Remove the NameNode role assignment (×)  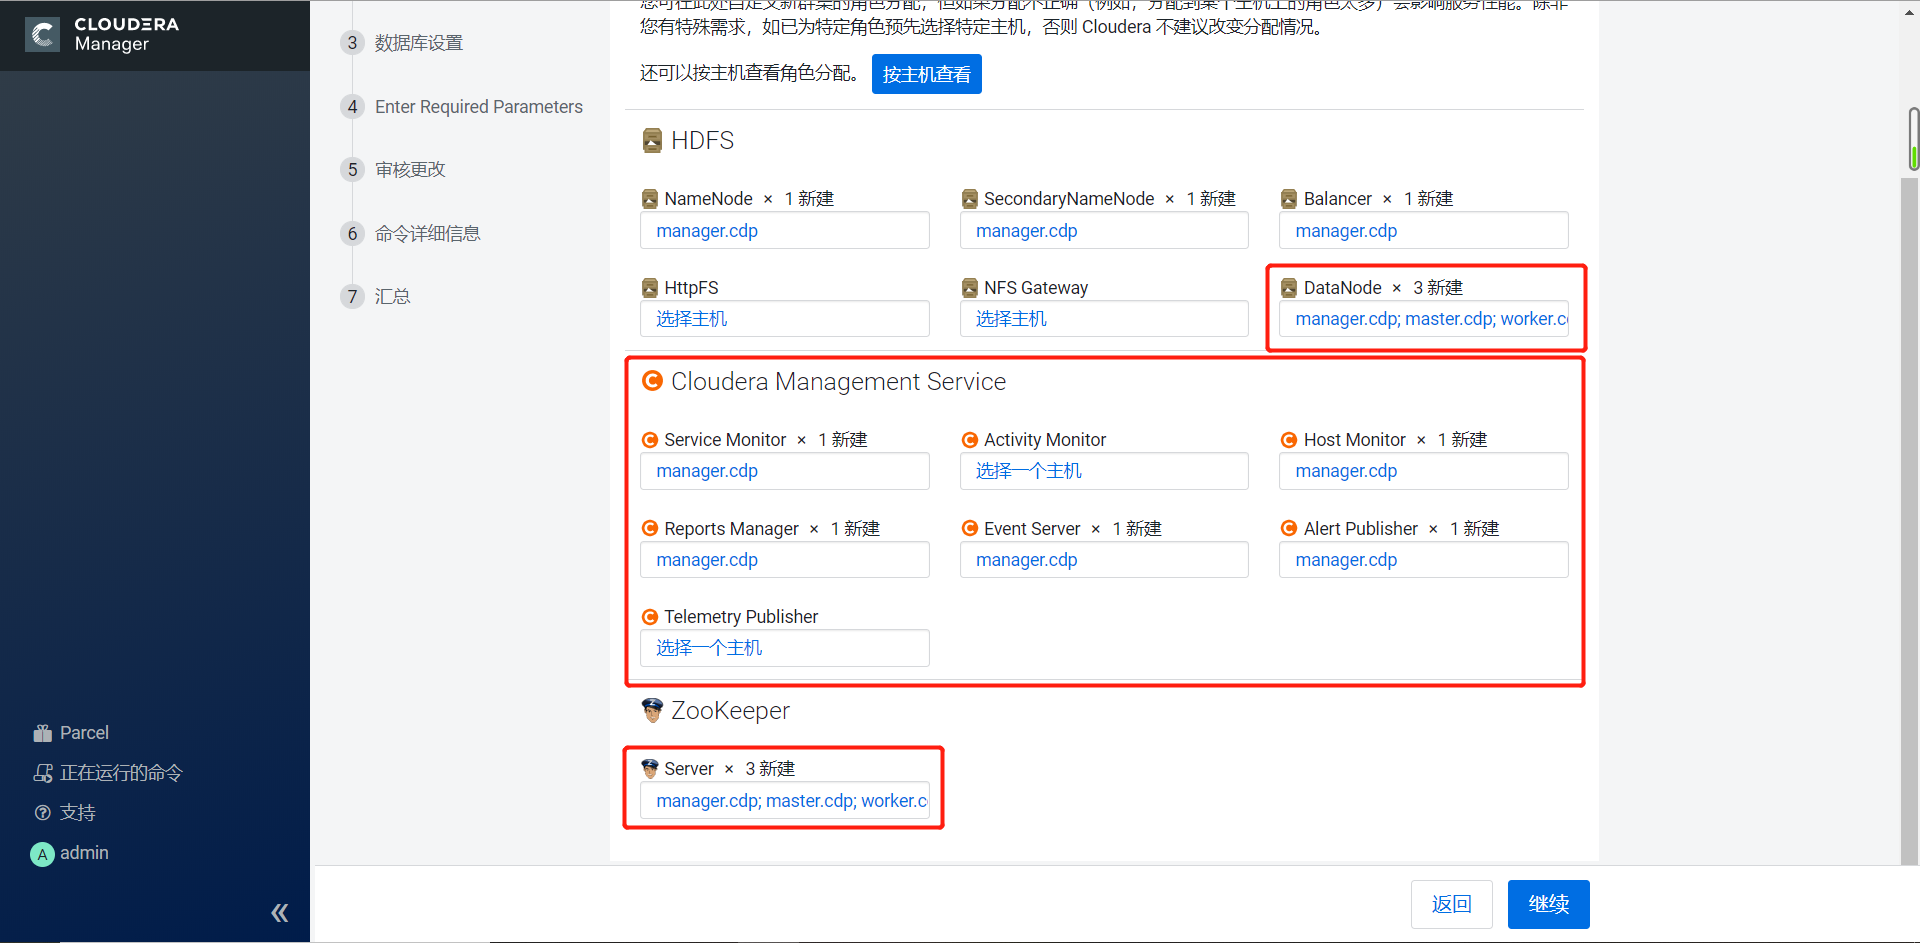click(x=768, y=199)
